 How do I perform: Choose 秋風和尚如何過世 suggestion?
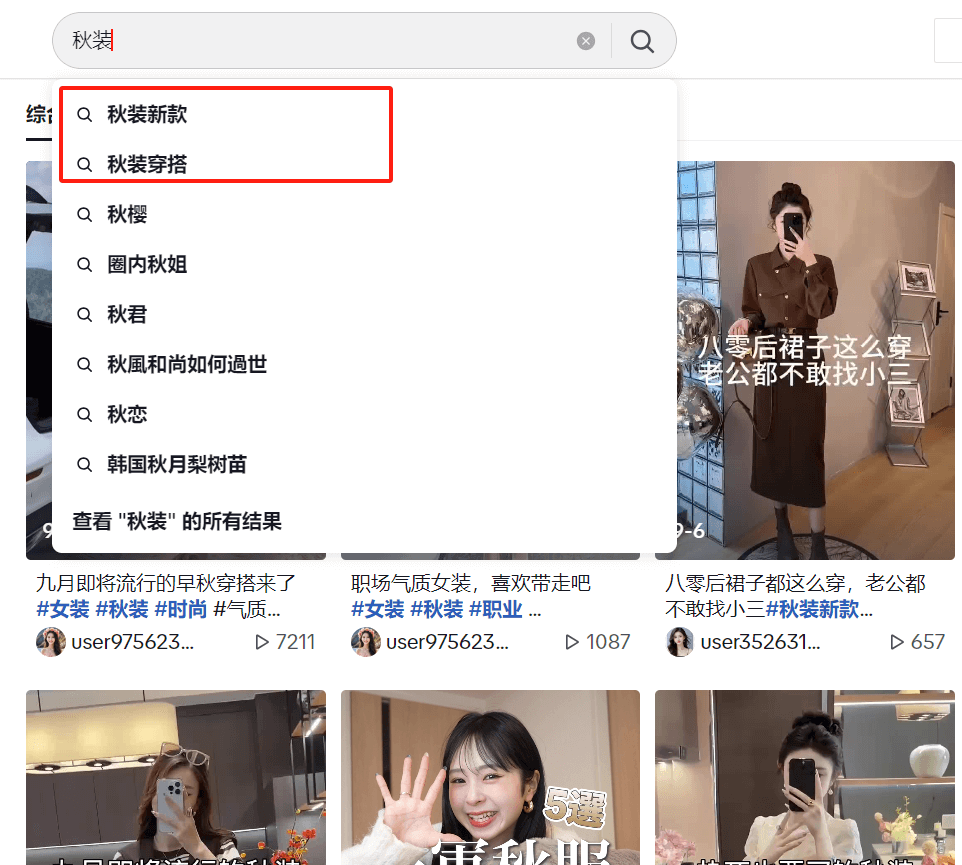pos(187,365)
